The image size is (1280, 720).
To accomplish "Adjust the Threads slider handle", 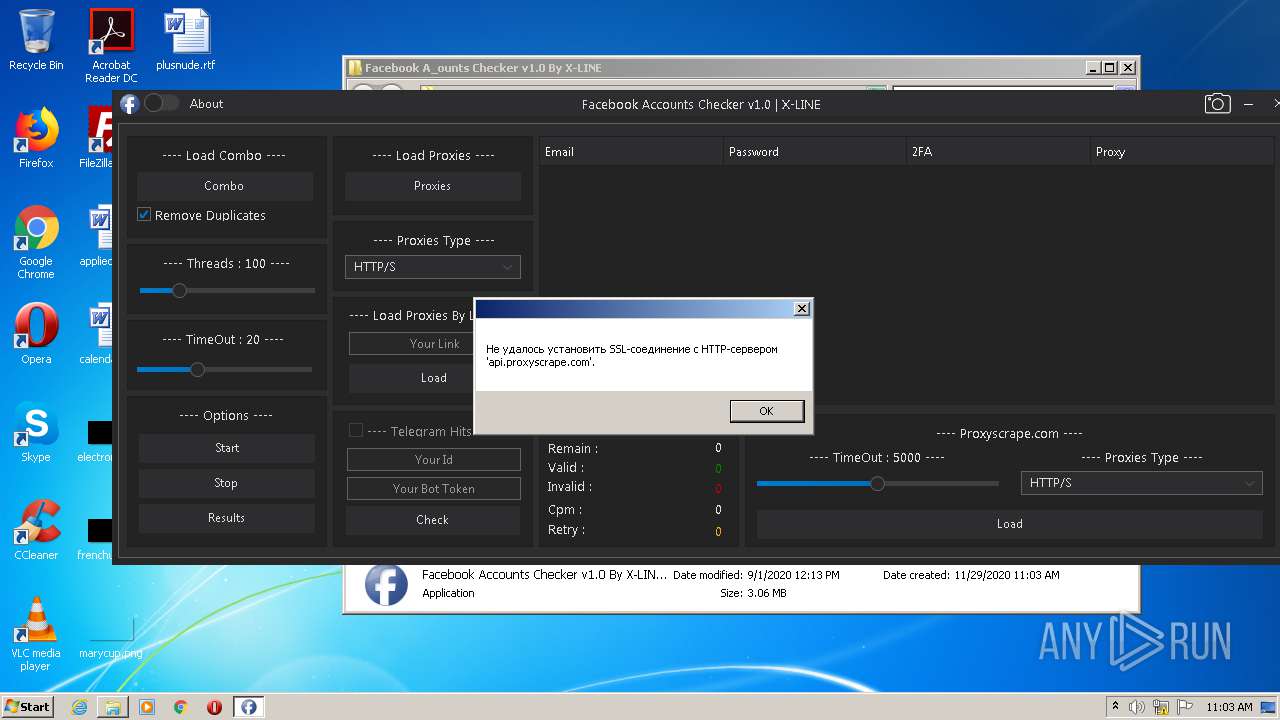I will coord(179,290).
